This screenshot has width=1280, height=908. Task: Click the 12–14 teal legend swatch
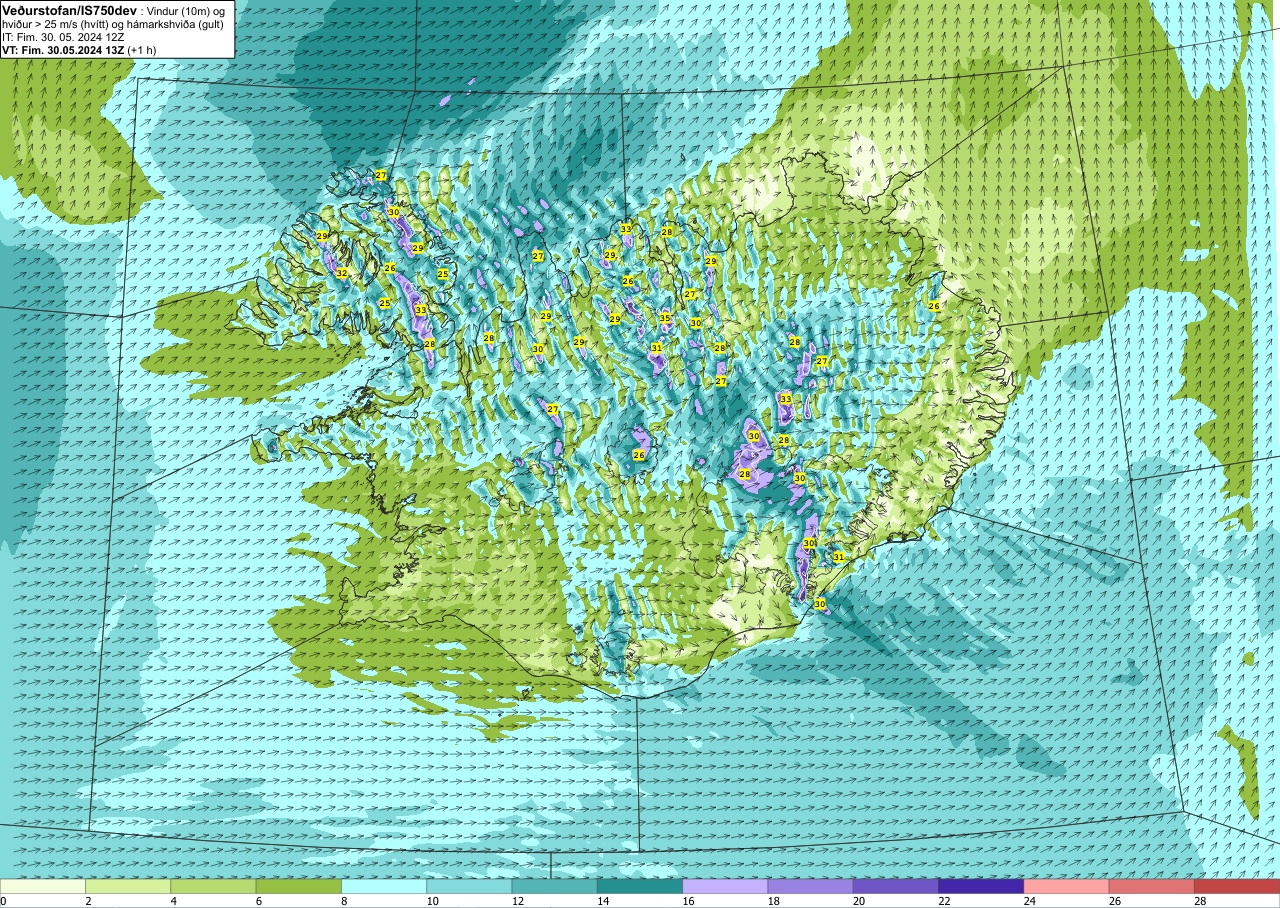pyautogui.click(x=555, y=886)
